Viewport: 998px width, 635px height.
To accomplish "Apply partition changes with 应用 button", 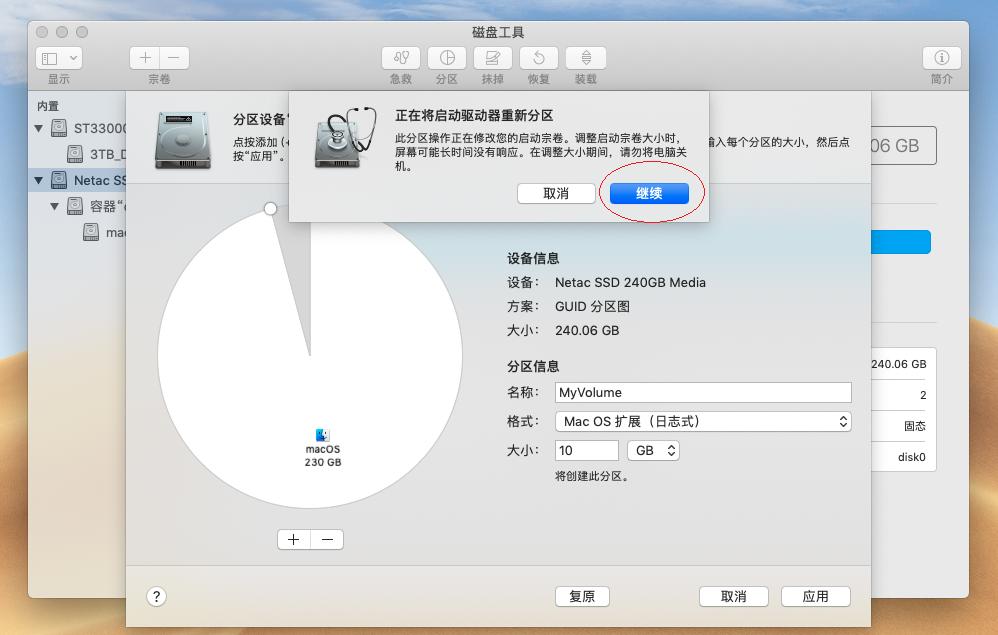I will point(815,596).
